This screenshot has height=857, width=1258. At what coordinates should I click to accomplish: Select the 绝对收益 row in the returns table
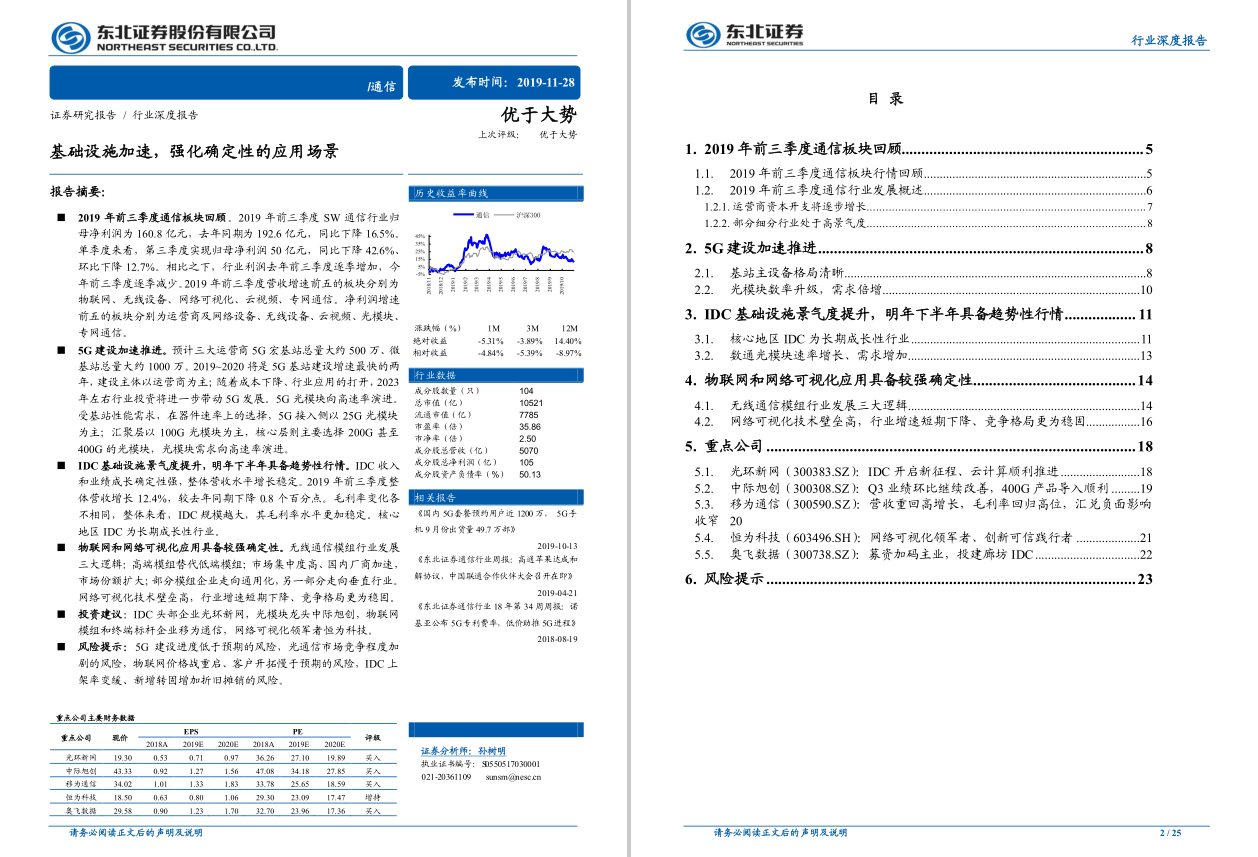(496, 341)
